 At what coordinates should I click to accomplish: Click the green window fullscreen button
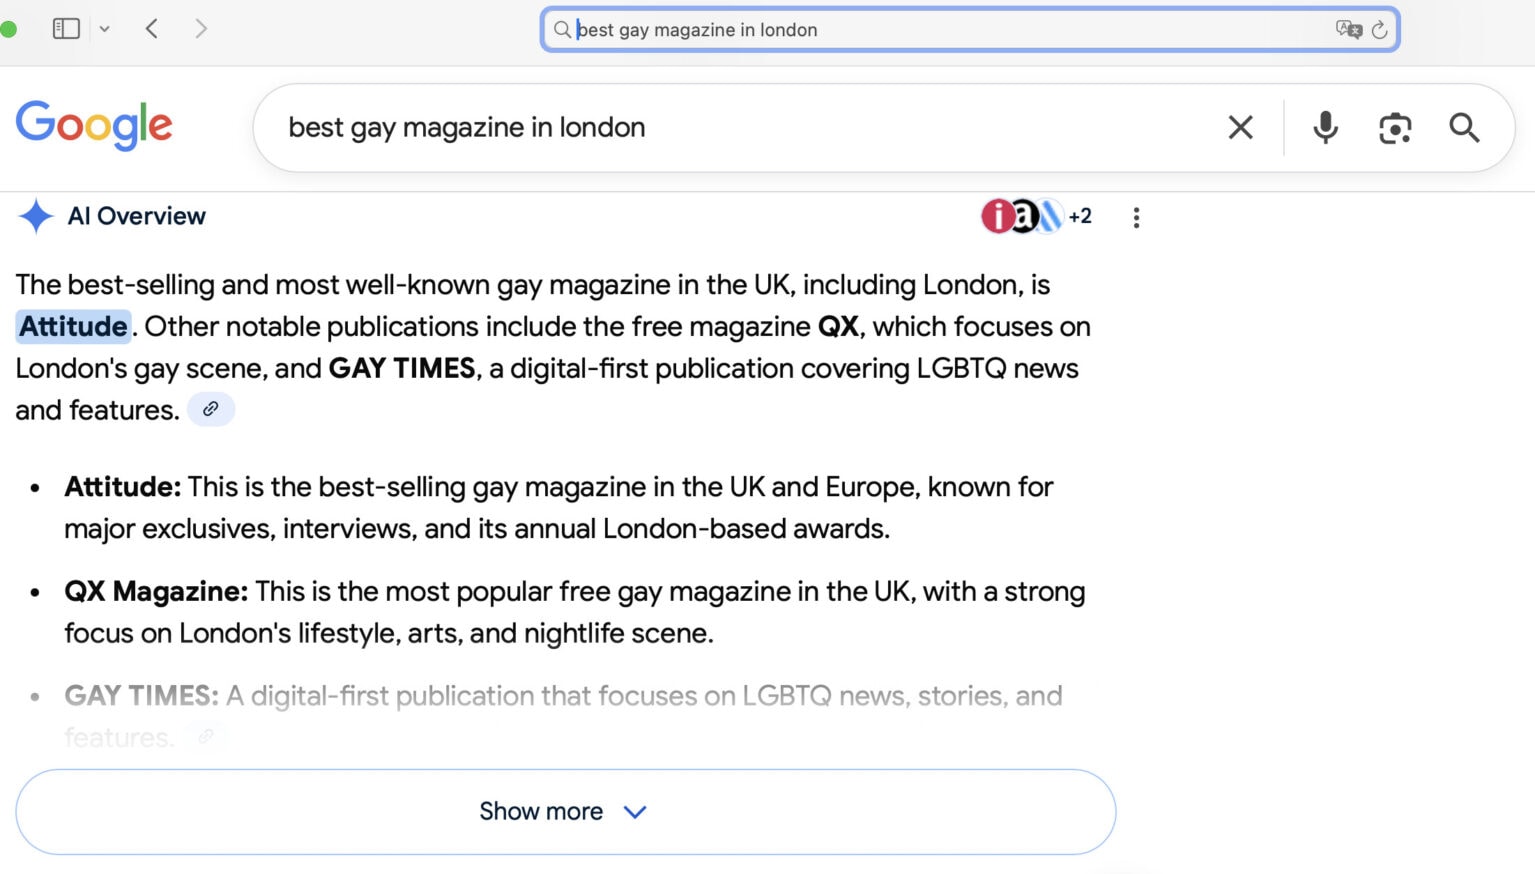click(x=8, y=29)
